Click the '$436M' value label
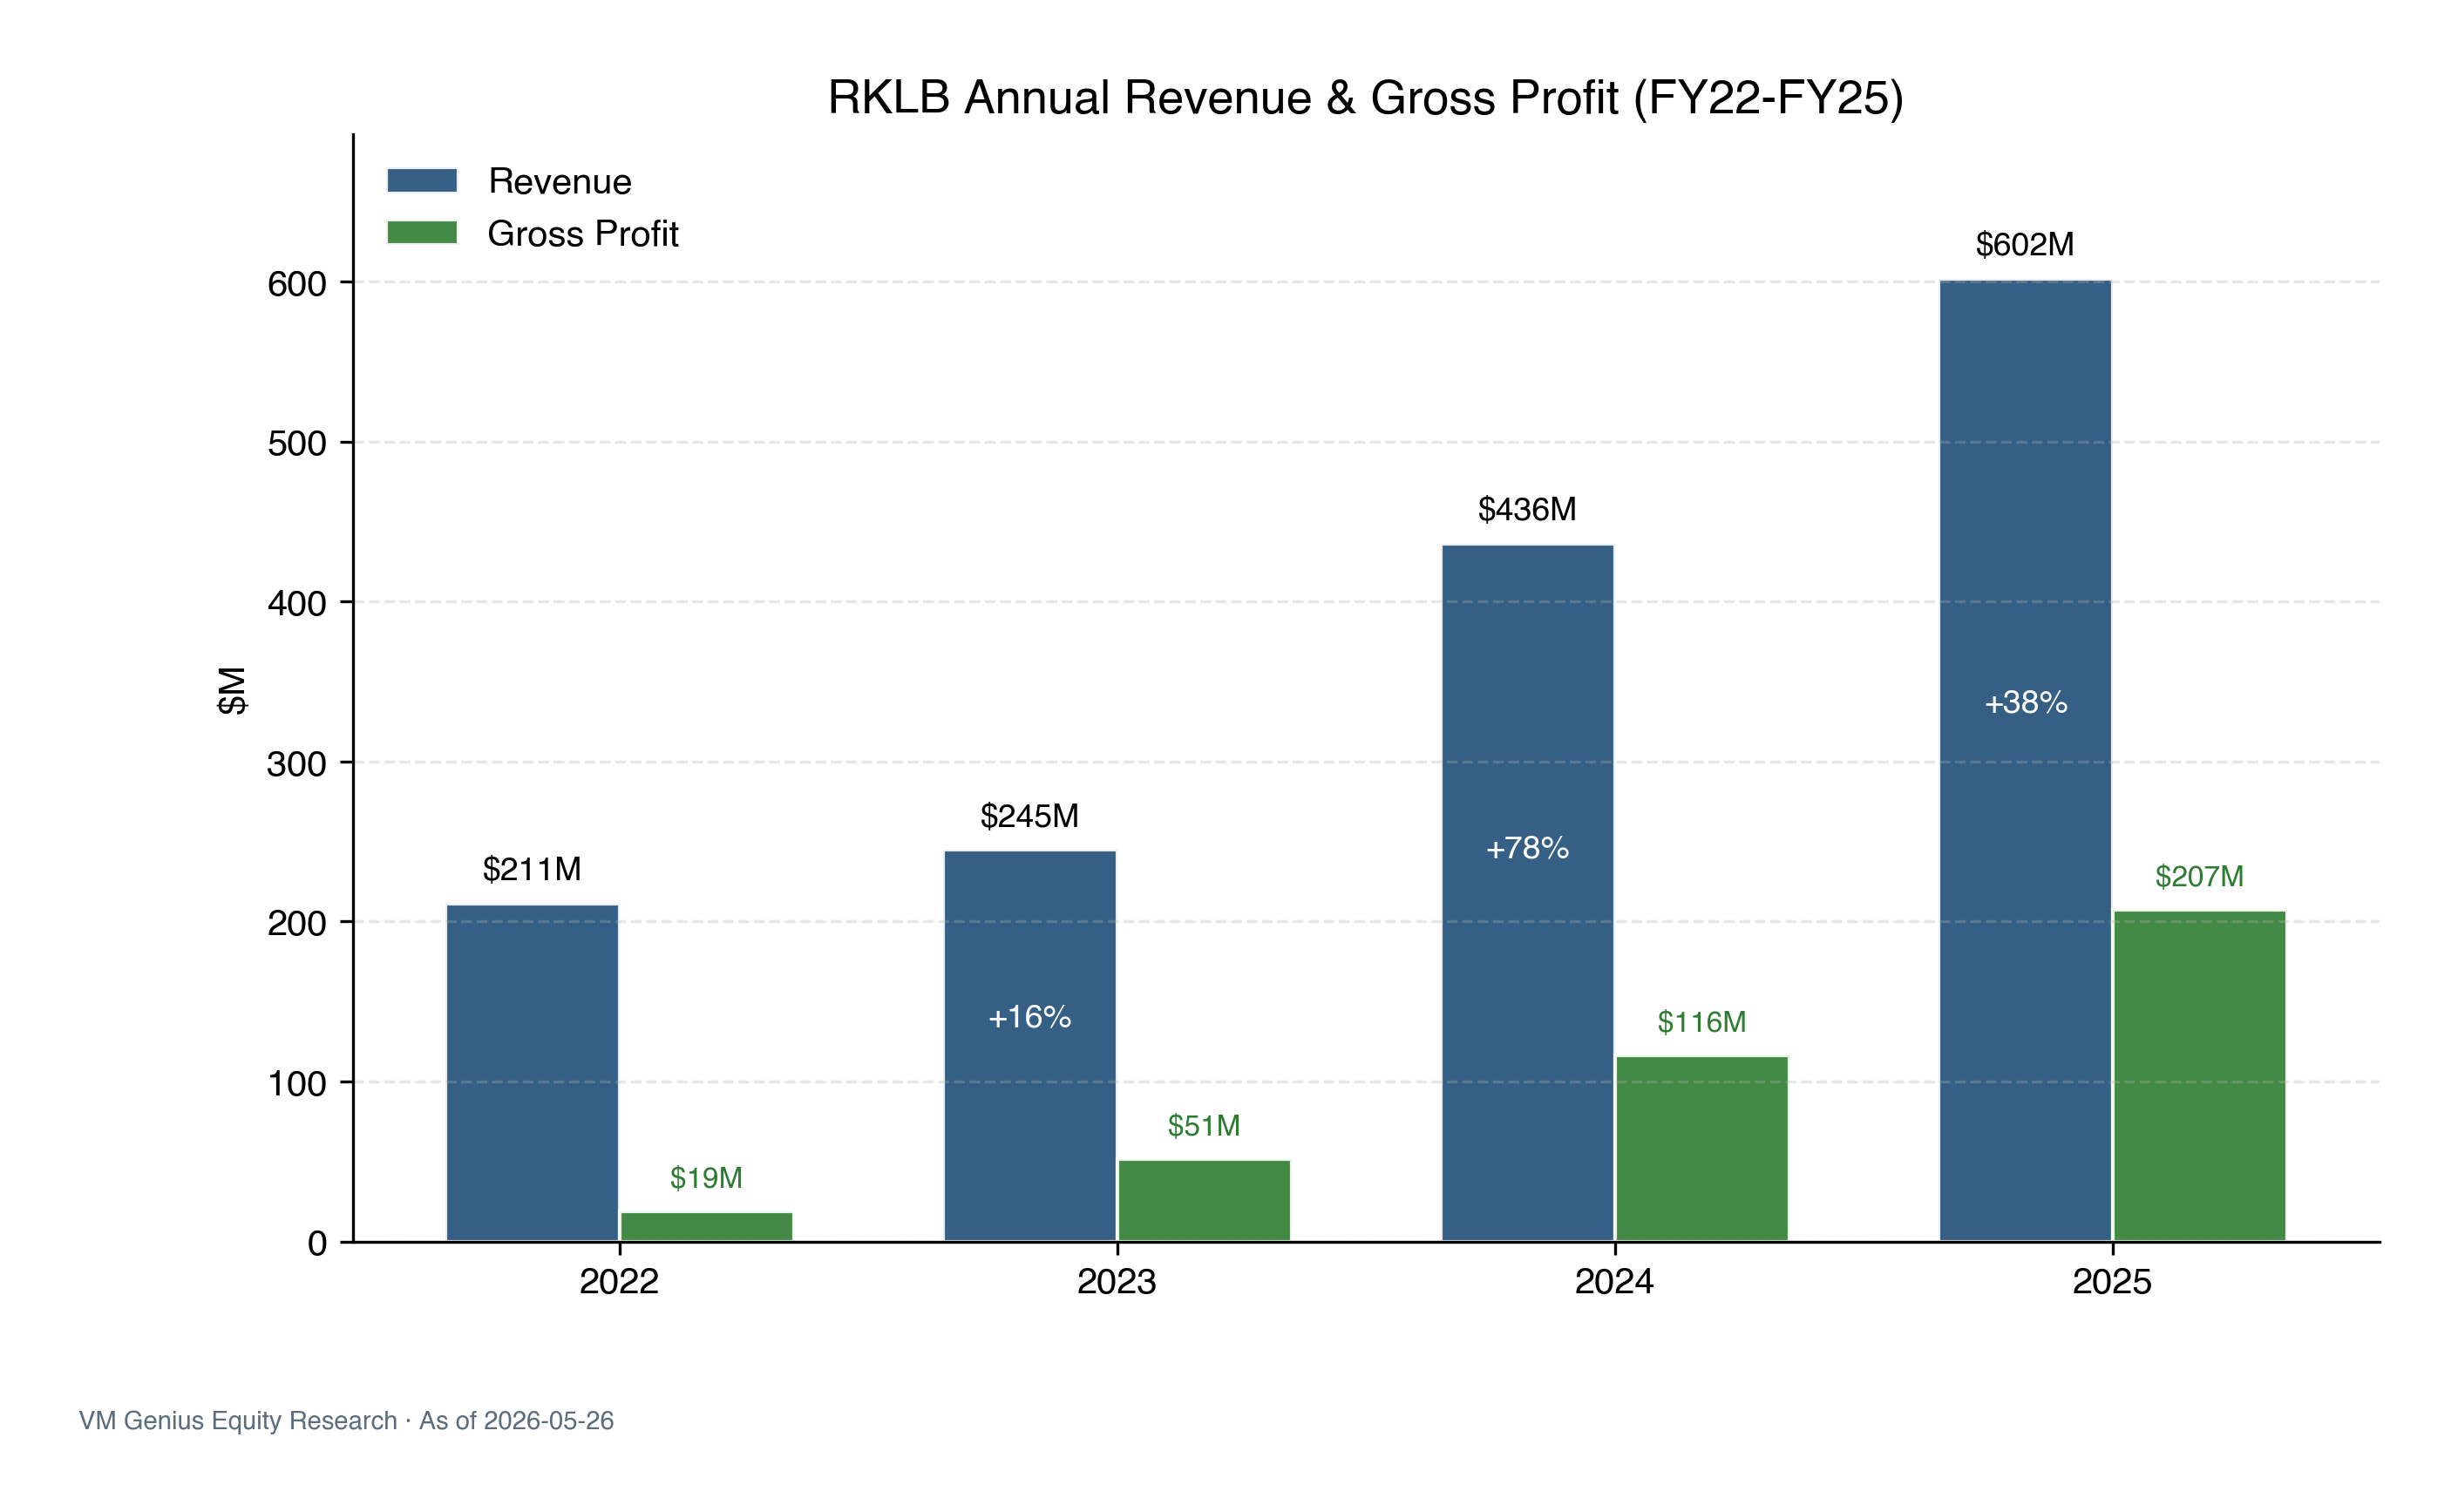2458x1512 pixels. [x=1528, y=509]
